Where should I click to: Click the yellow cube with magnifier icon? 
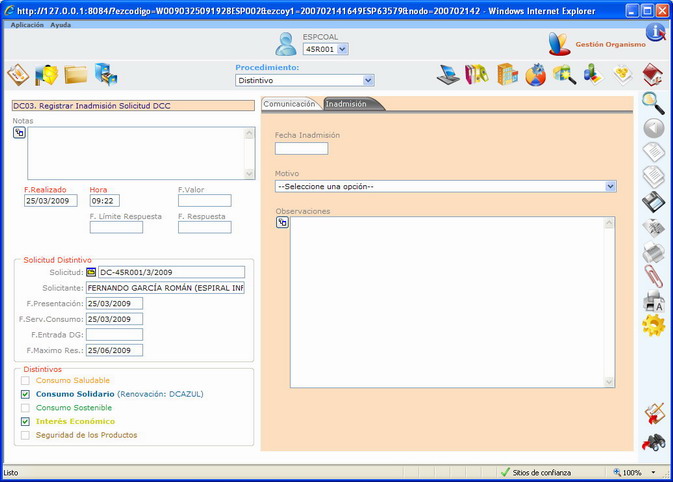[x=564, y=75]
